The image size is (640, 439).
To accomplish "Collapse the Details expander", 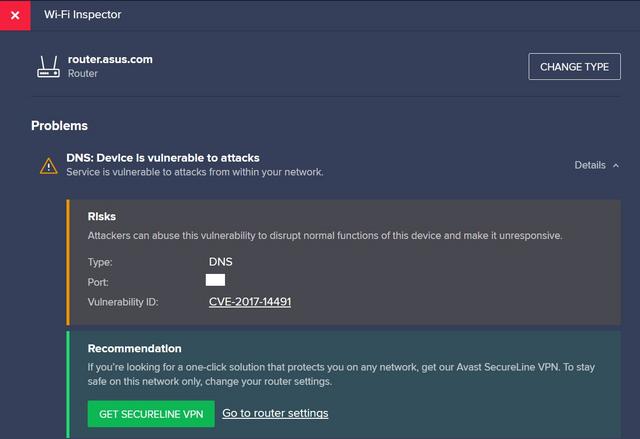I will click(596, 165).
